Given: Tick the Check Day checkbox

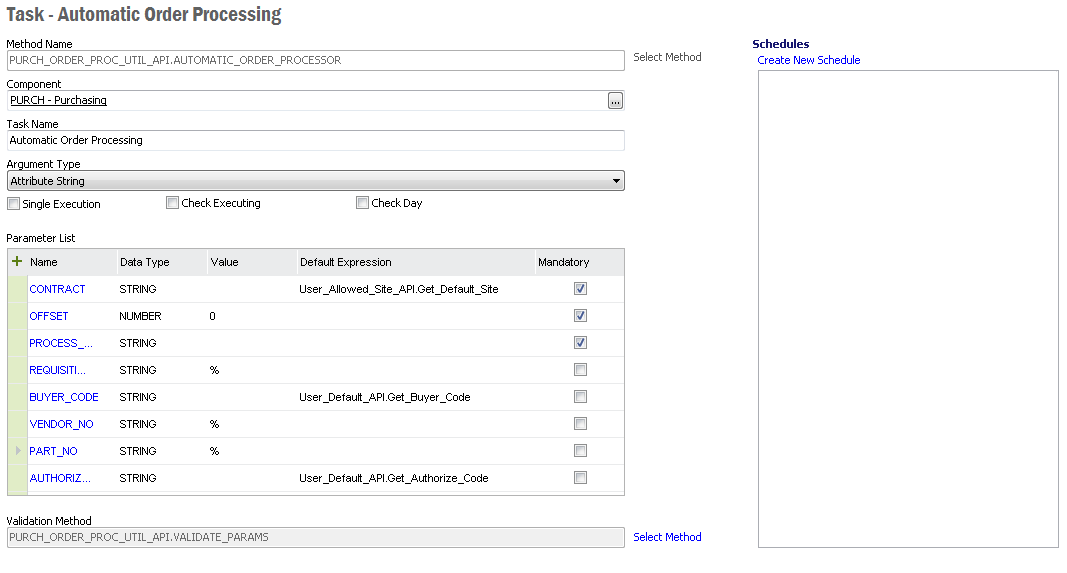Looking at the screenshot, I should pos(363,203).
